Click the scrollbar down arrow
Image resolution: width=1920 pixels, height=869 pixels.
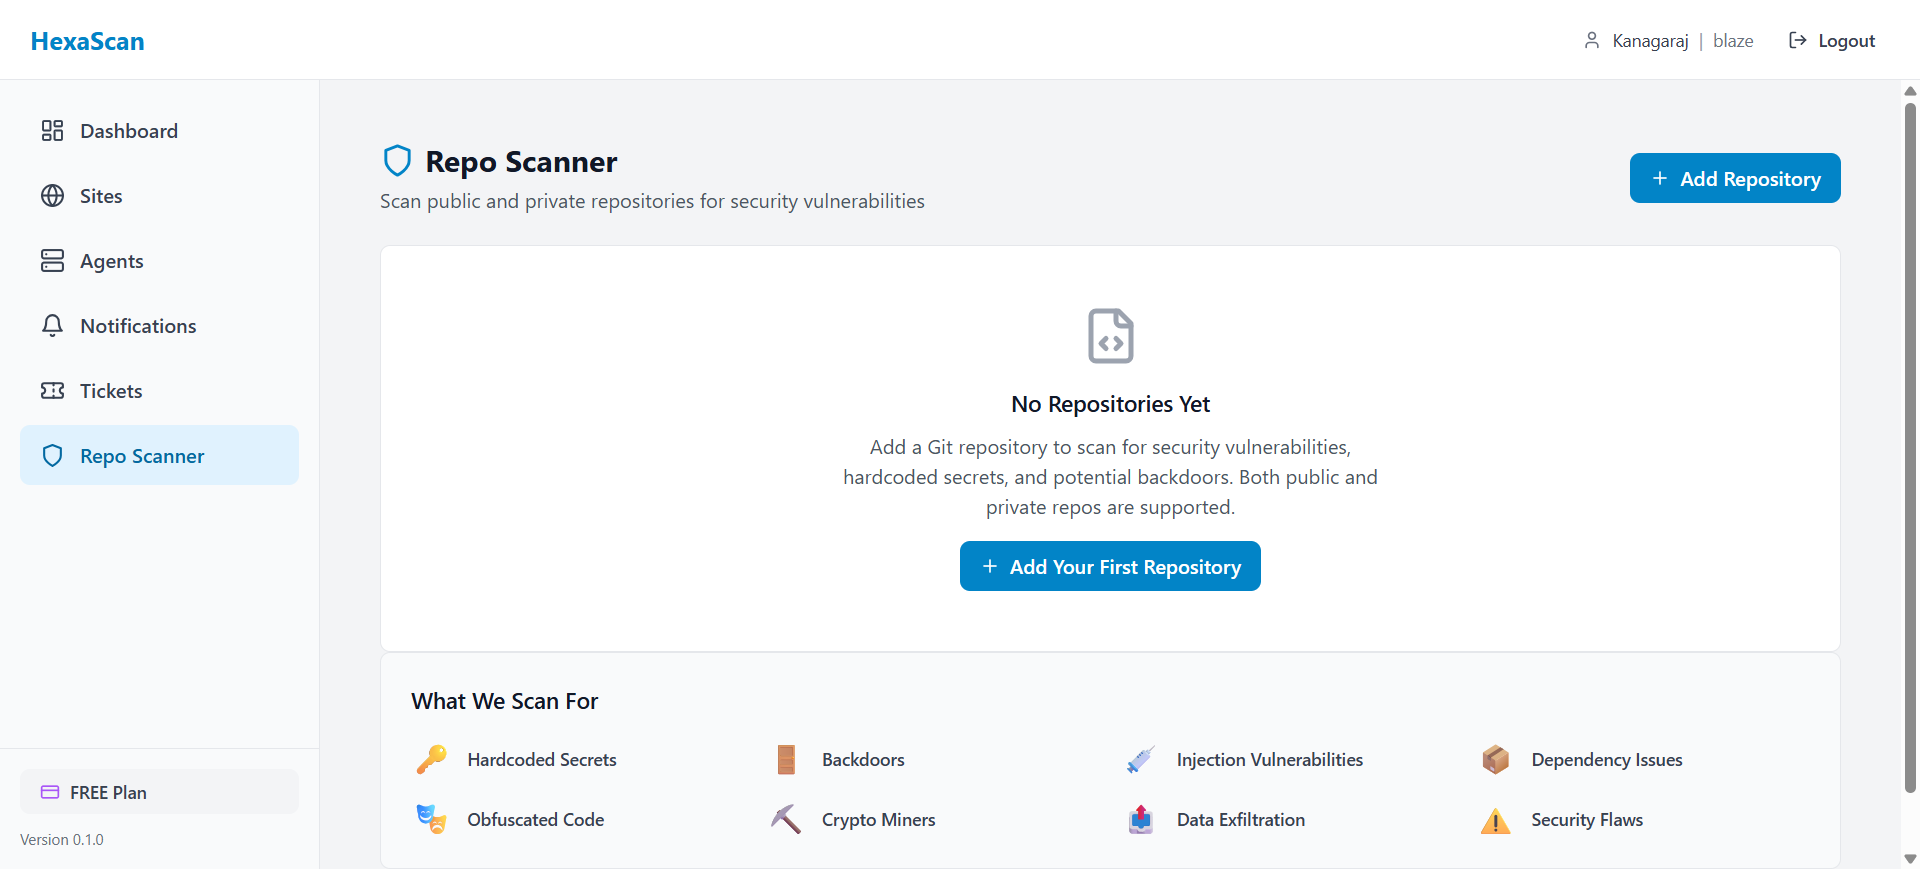tap(1910, 858)
